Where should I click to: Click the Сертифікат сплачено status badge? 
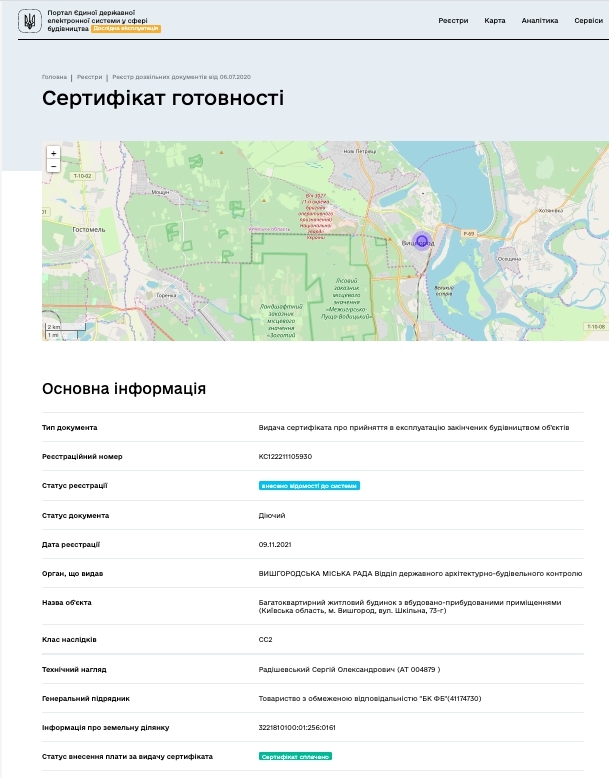tap(295, 757)
